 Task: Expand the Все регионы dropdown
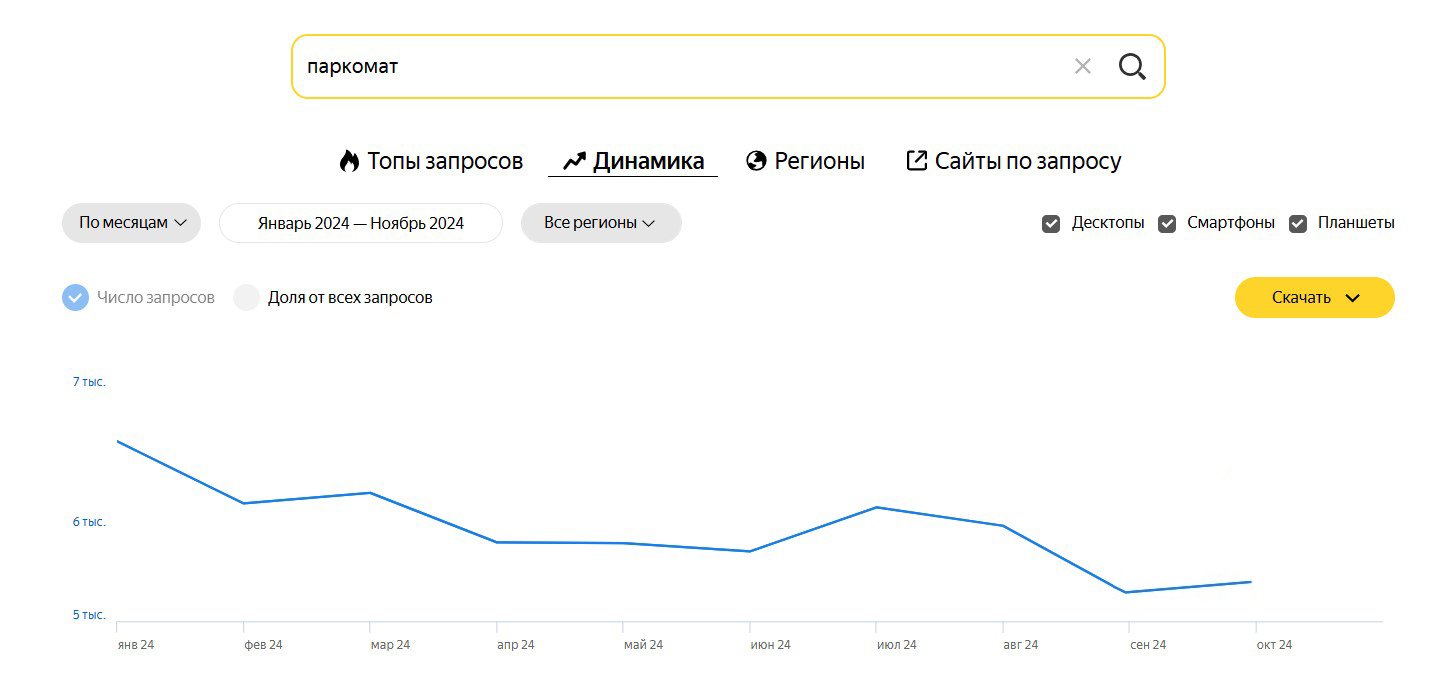600,223
